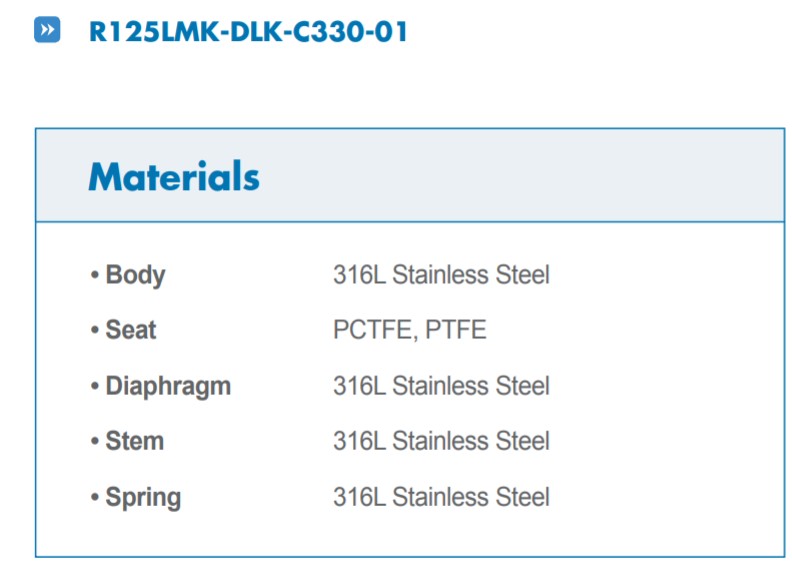This screenshot has height=565, width=792.
Task: Click the bullet point before Body
Action: point(94,276)
